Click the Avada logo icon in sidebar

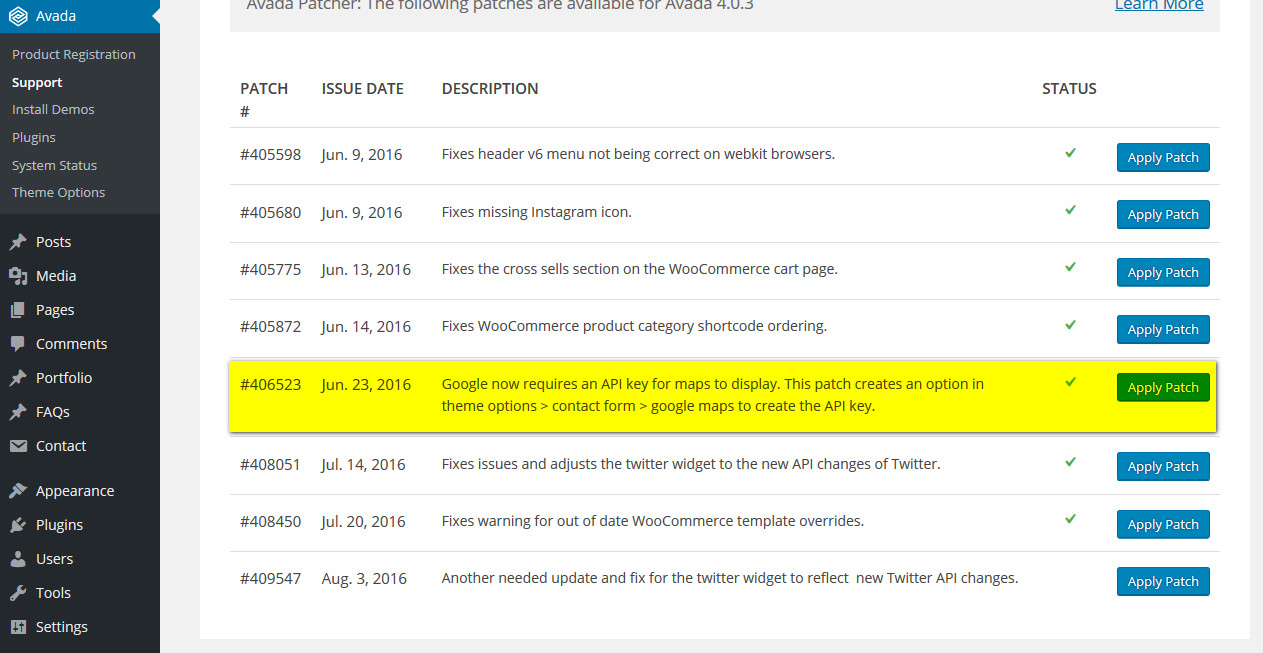pyautogui.click(x=18, y=16)
